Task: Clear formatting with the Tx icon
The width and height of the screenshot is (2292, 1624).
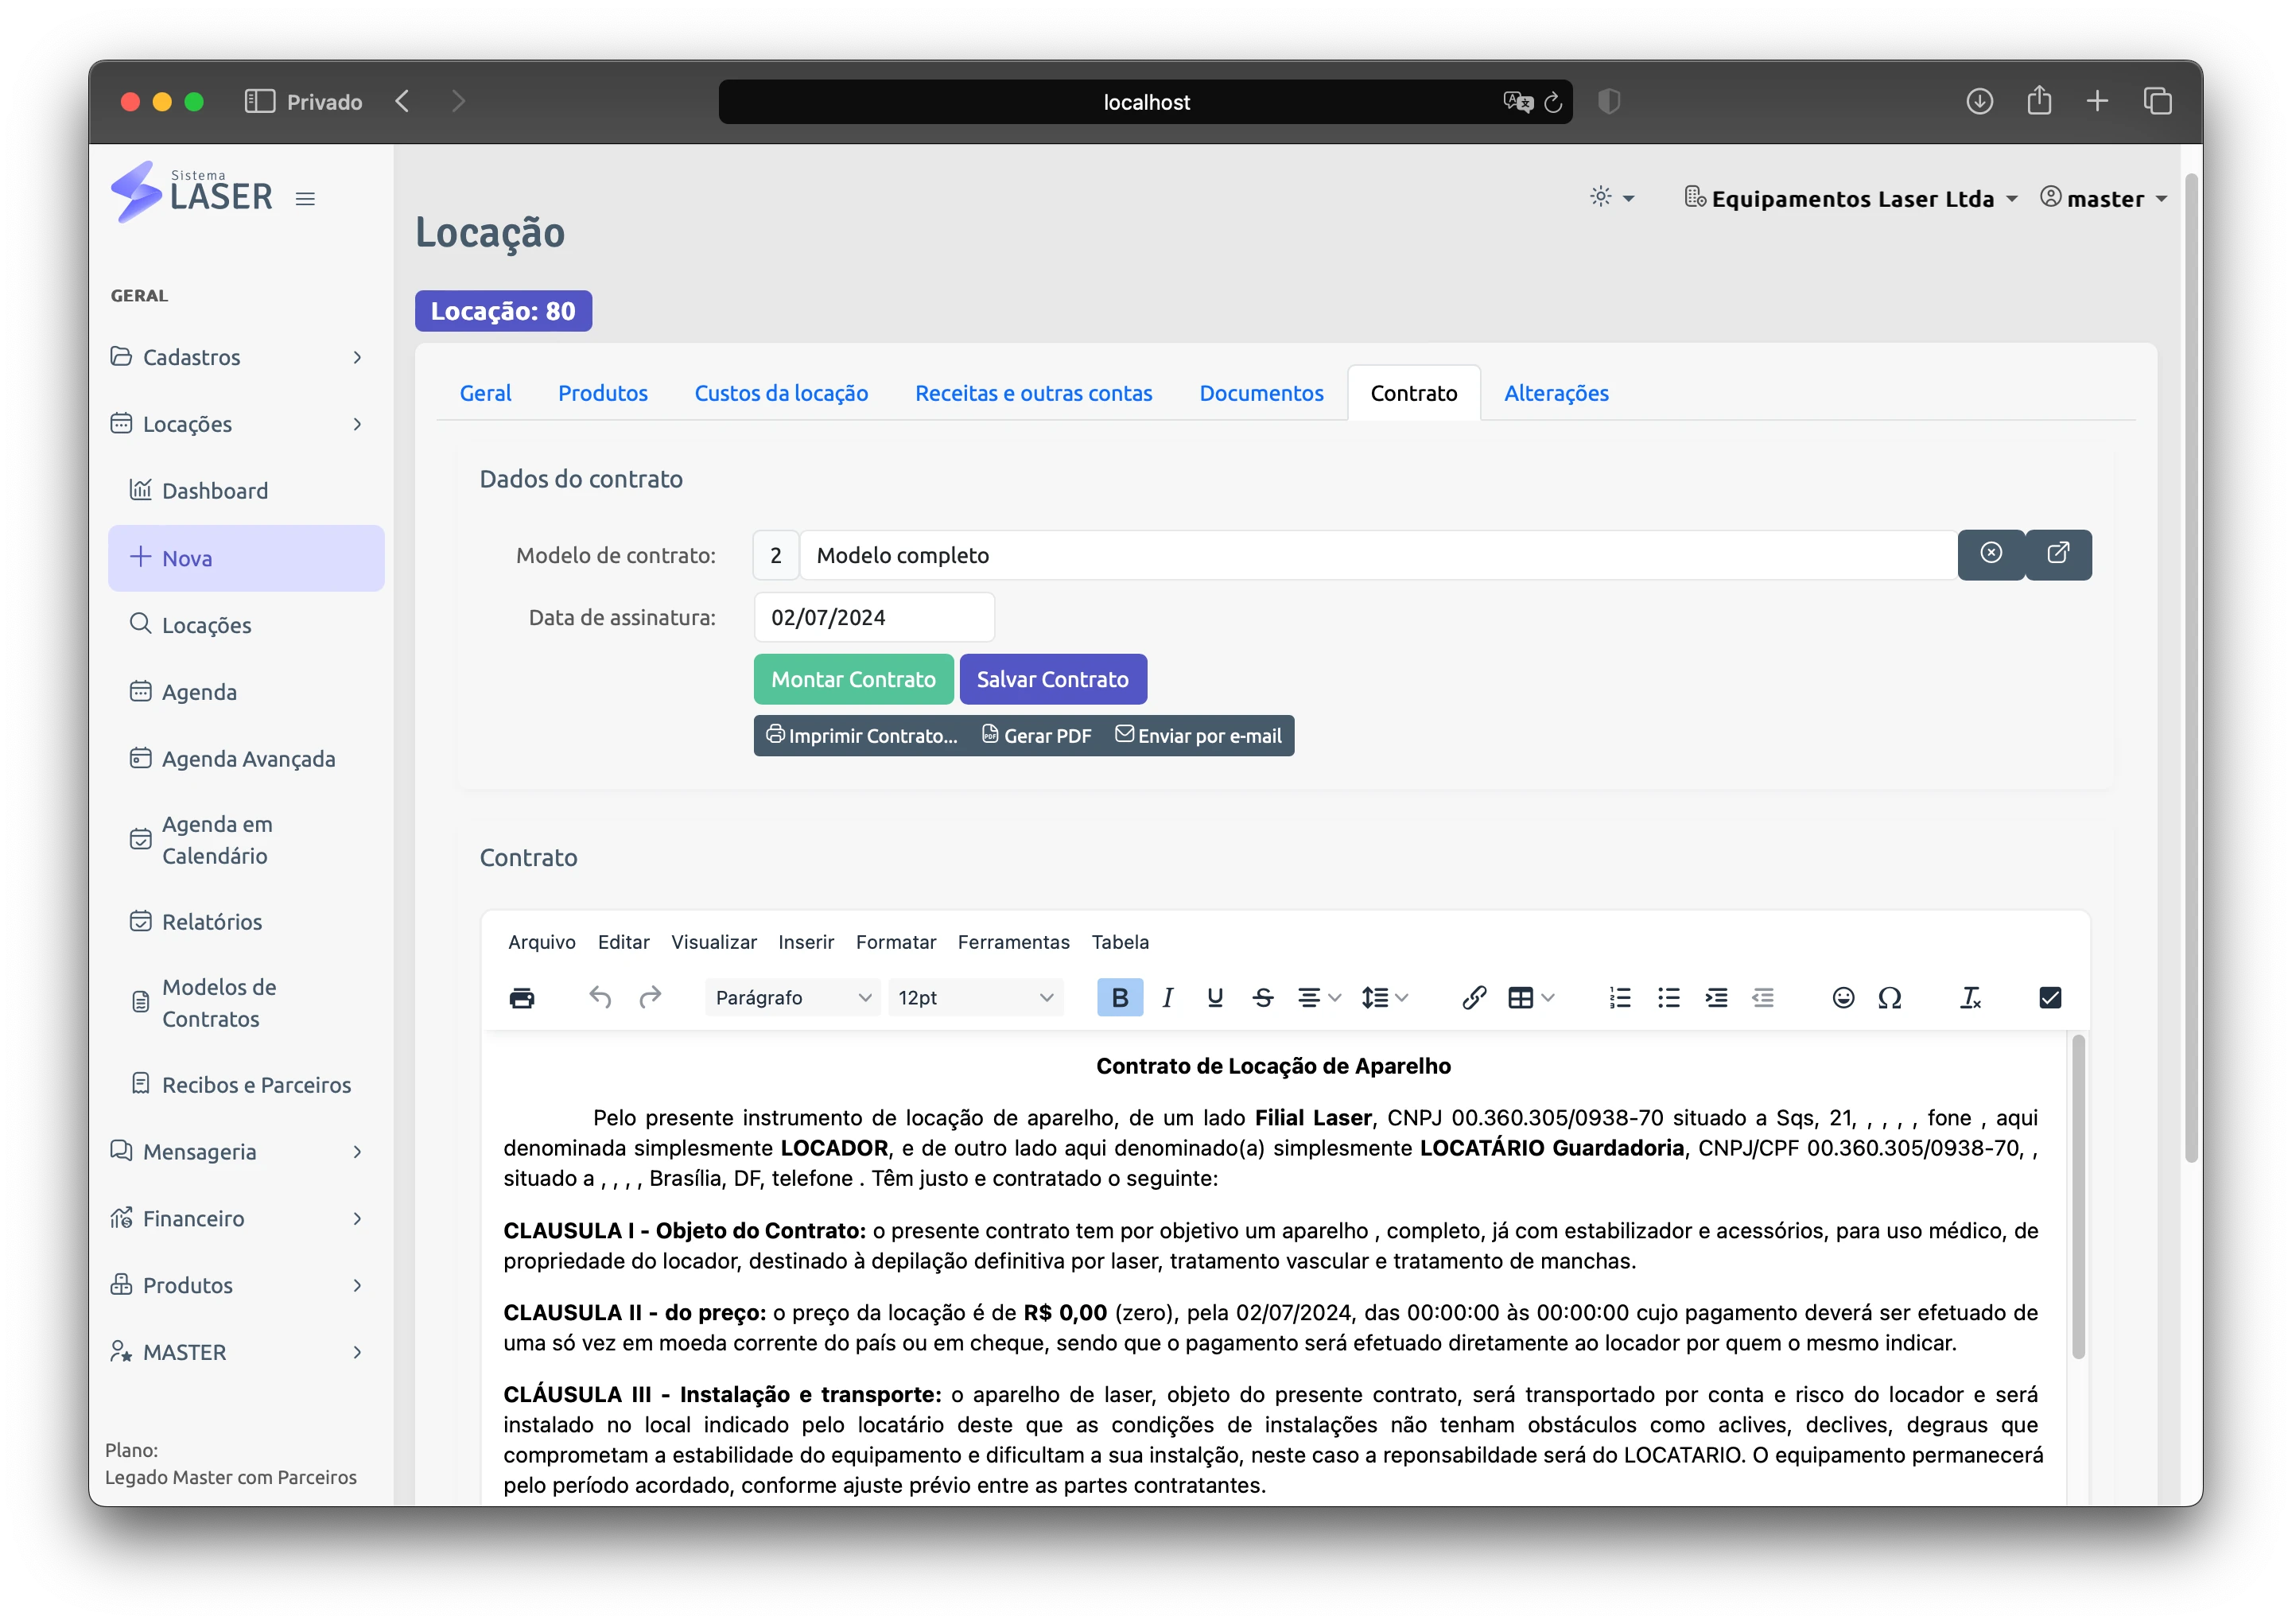Action: (x=1970, y=997)
